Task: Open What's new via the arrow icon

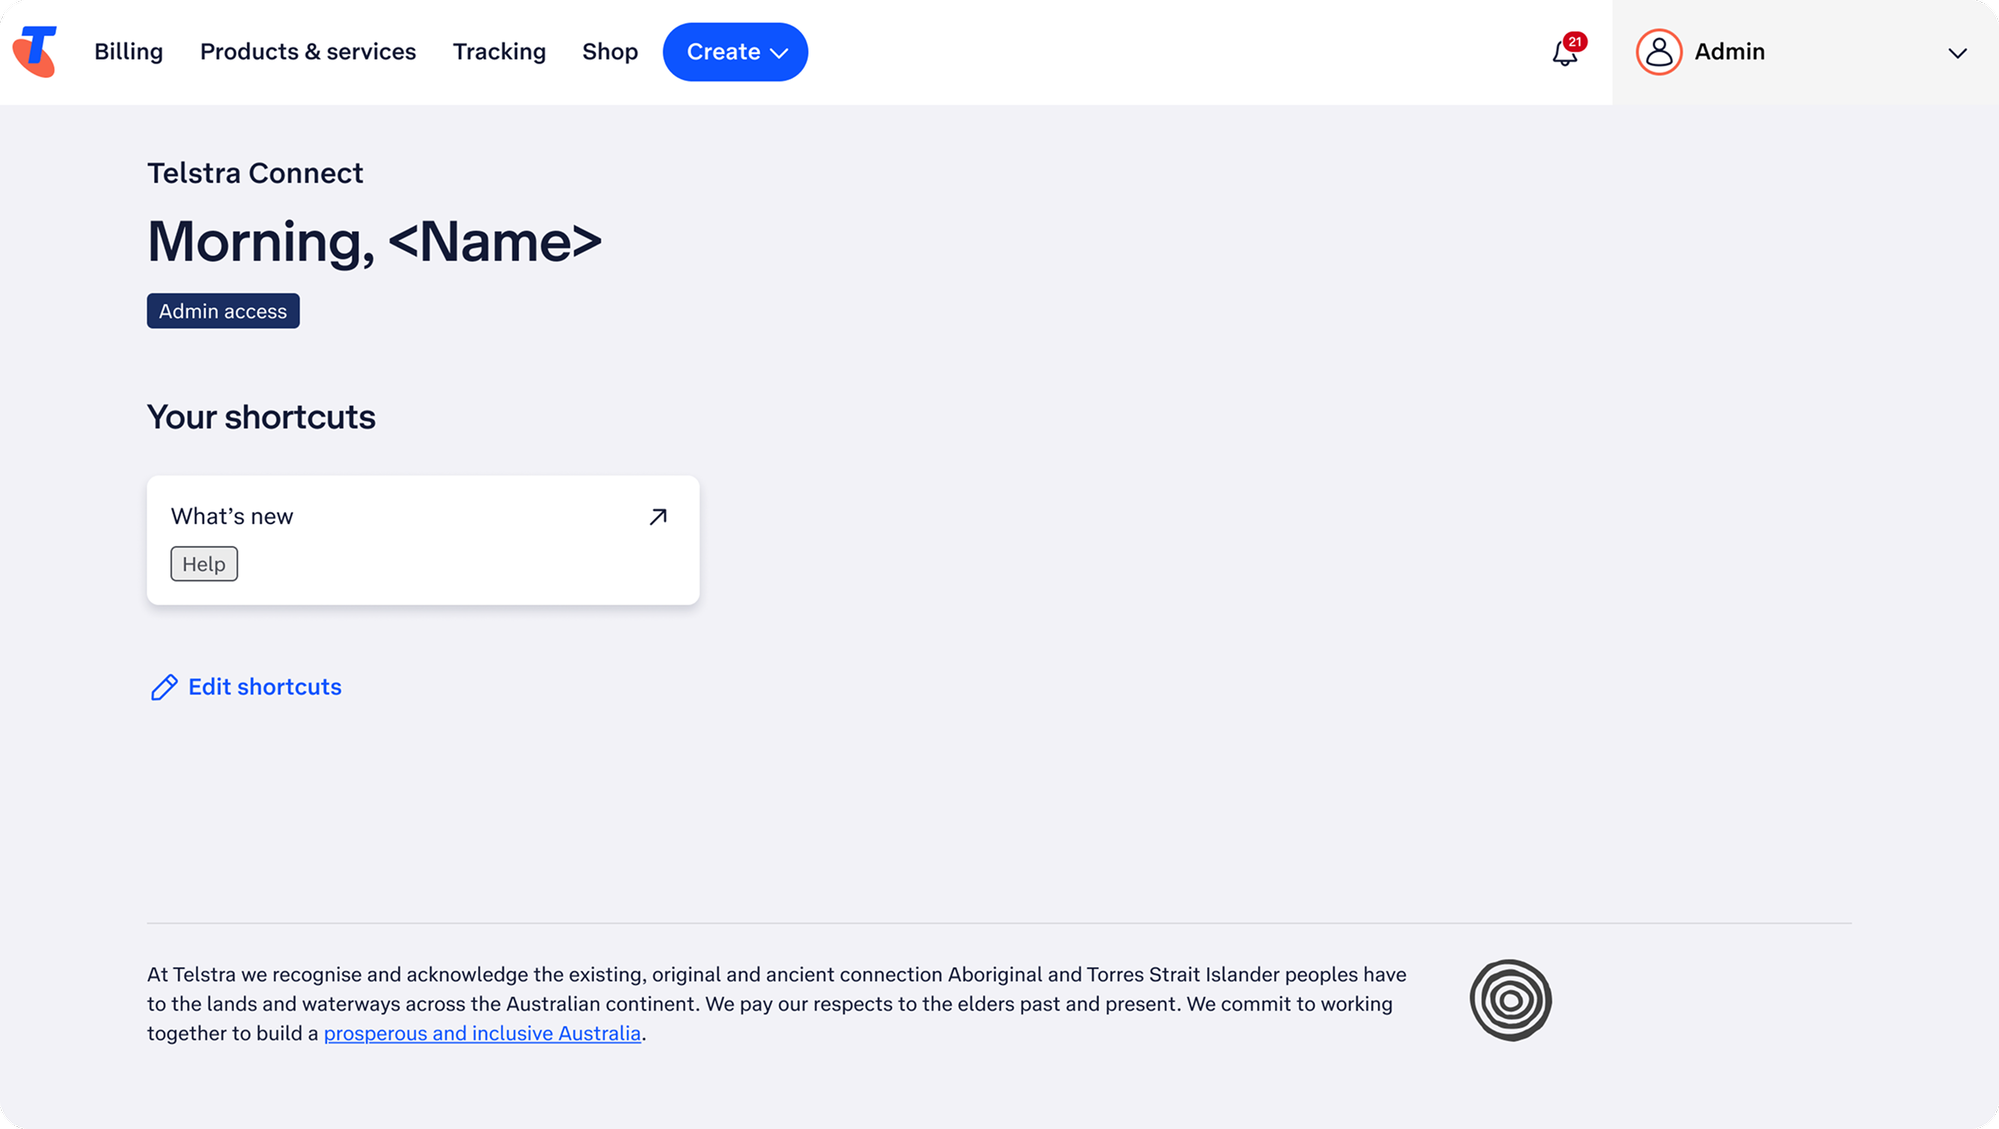Action: (657, 516)
